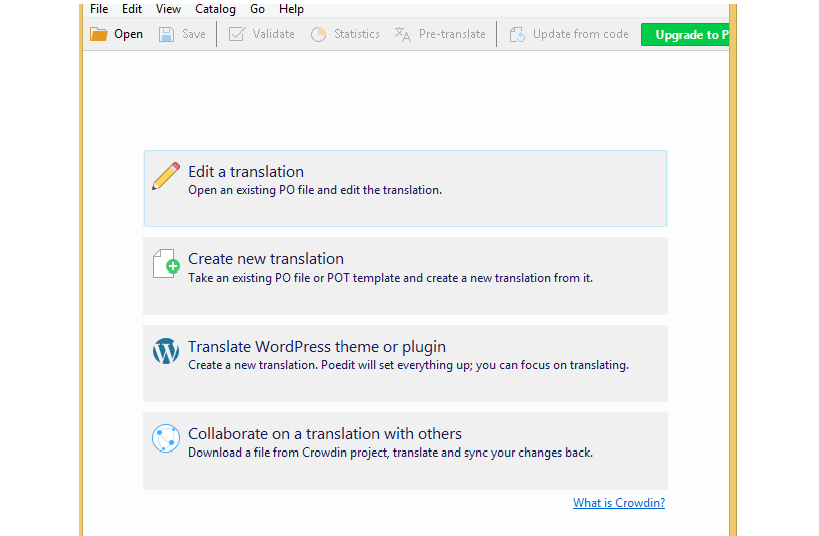Click the 'Save' label in the toolbar

(x=194, y=34)
